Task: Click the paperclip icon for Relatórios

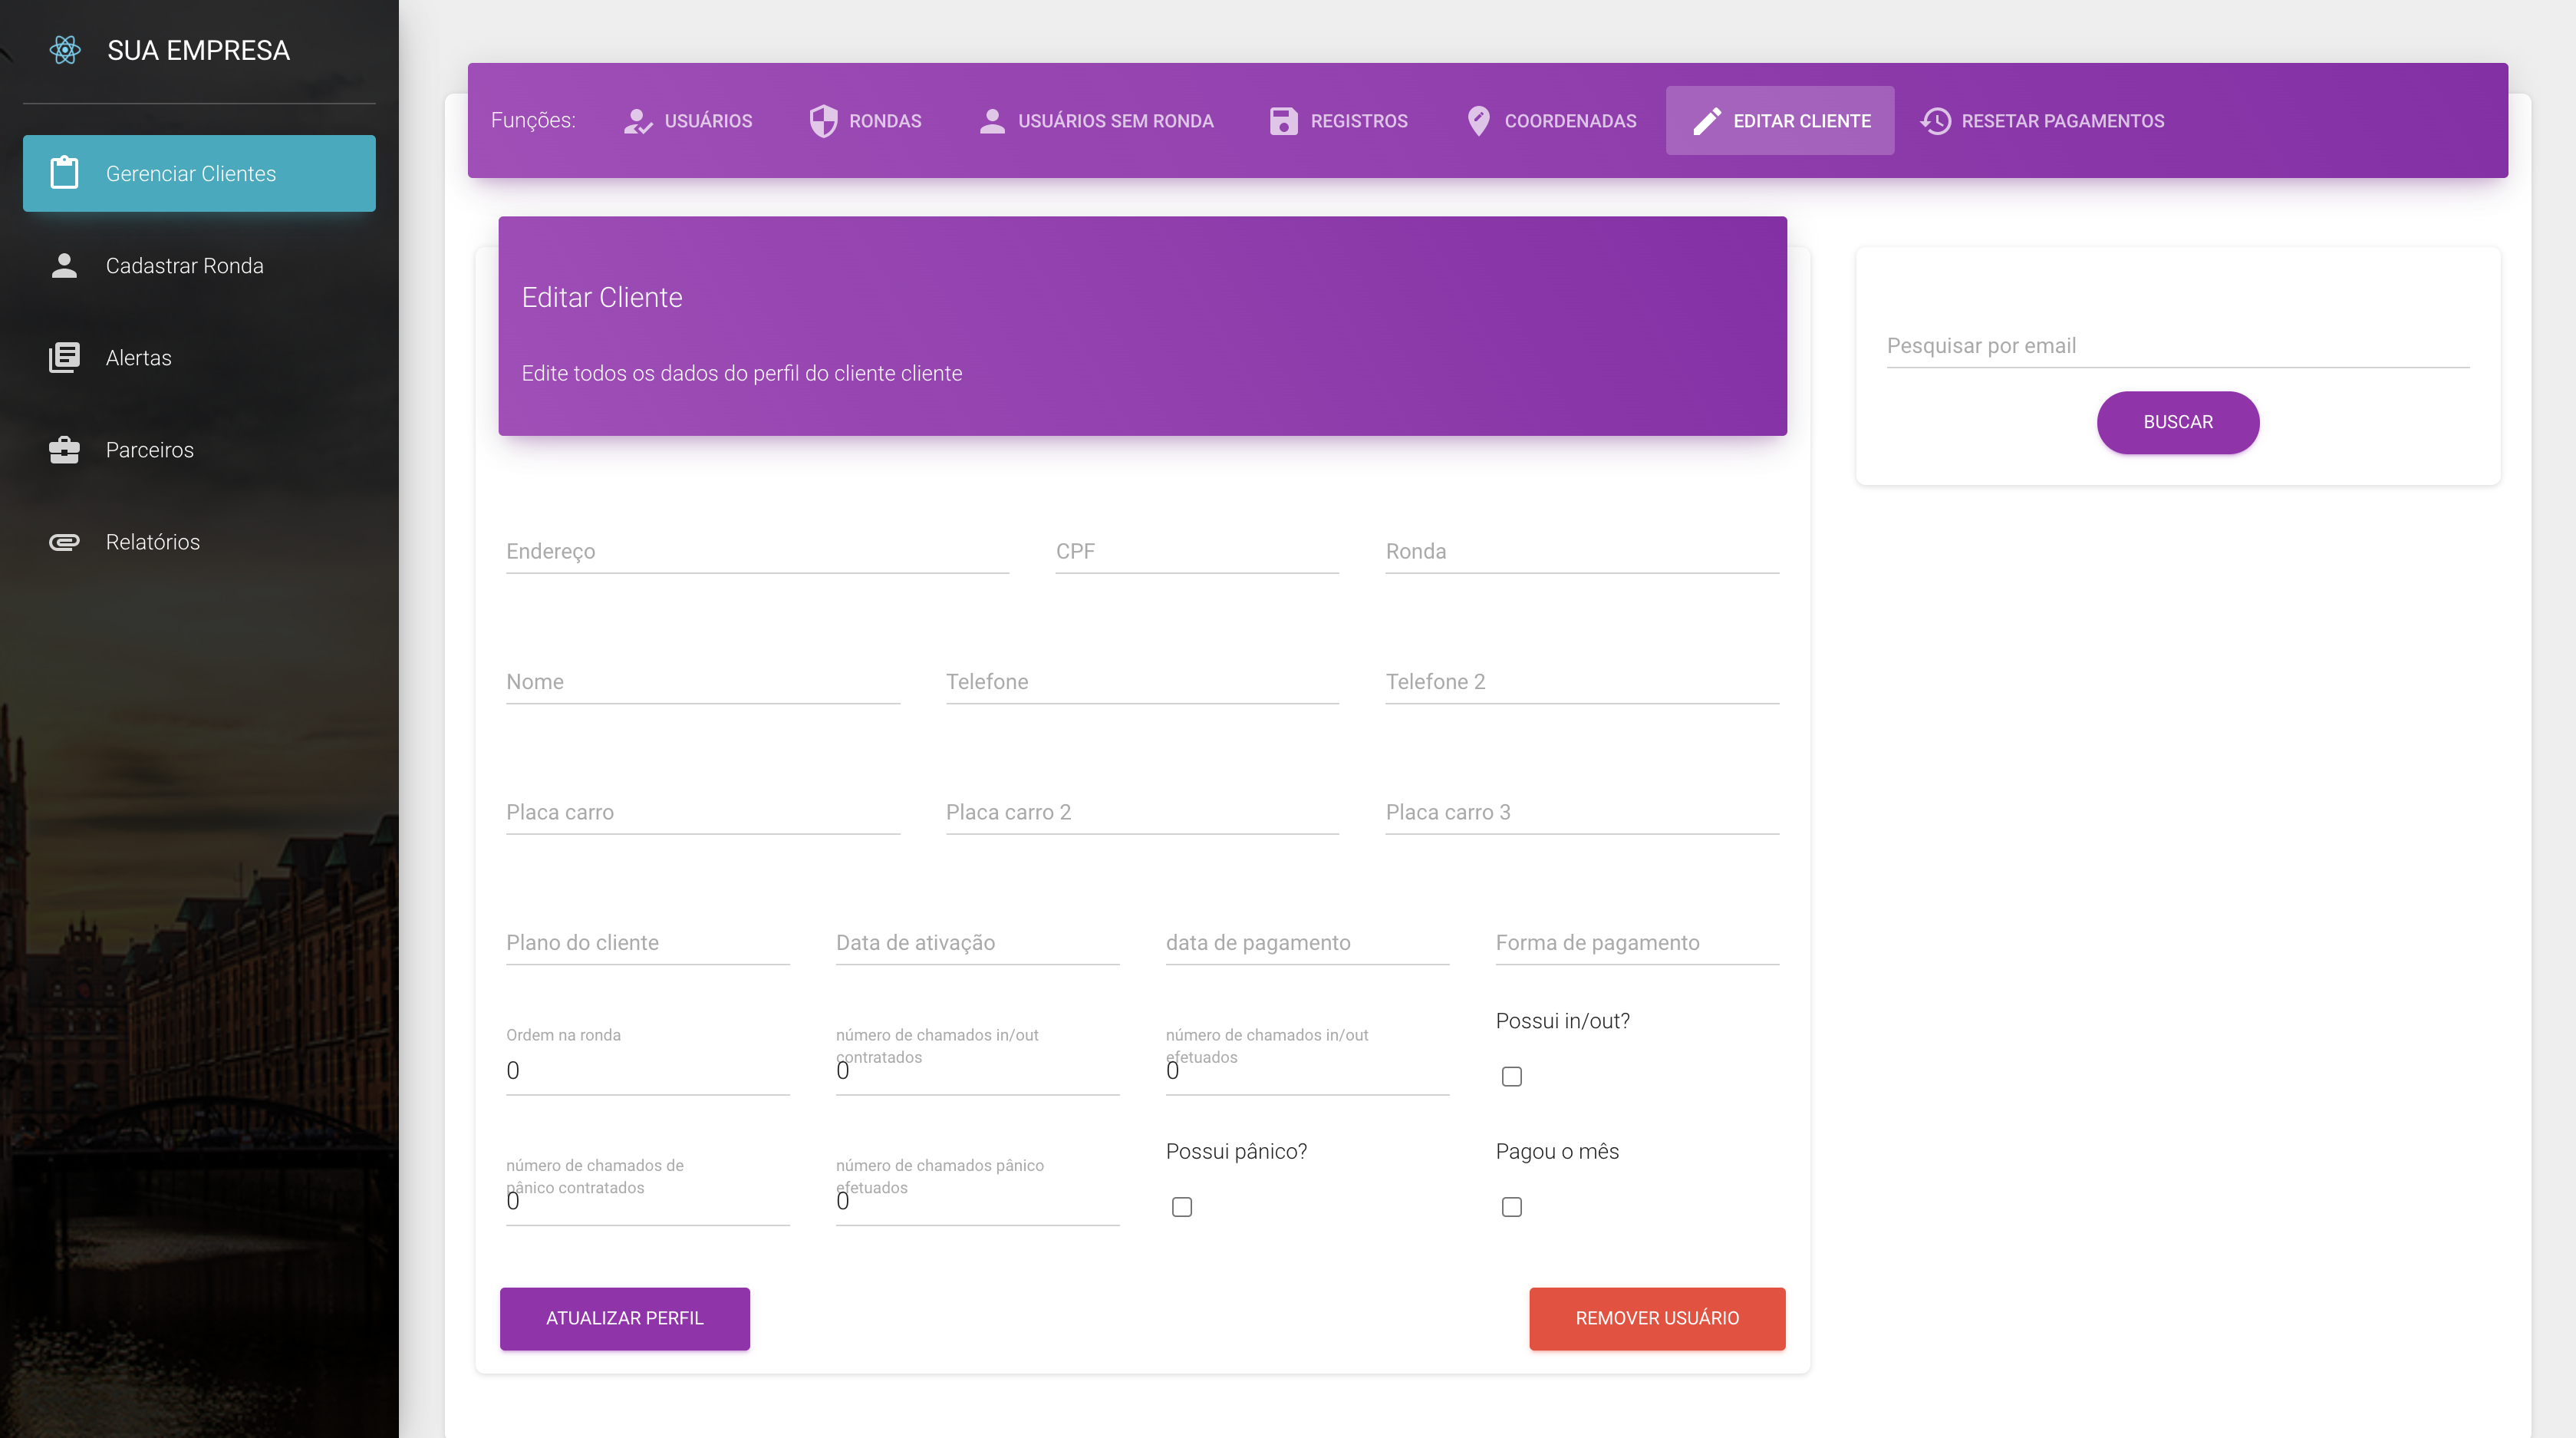Action: pyautogui.click(x=64, y=542)
